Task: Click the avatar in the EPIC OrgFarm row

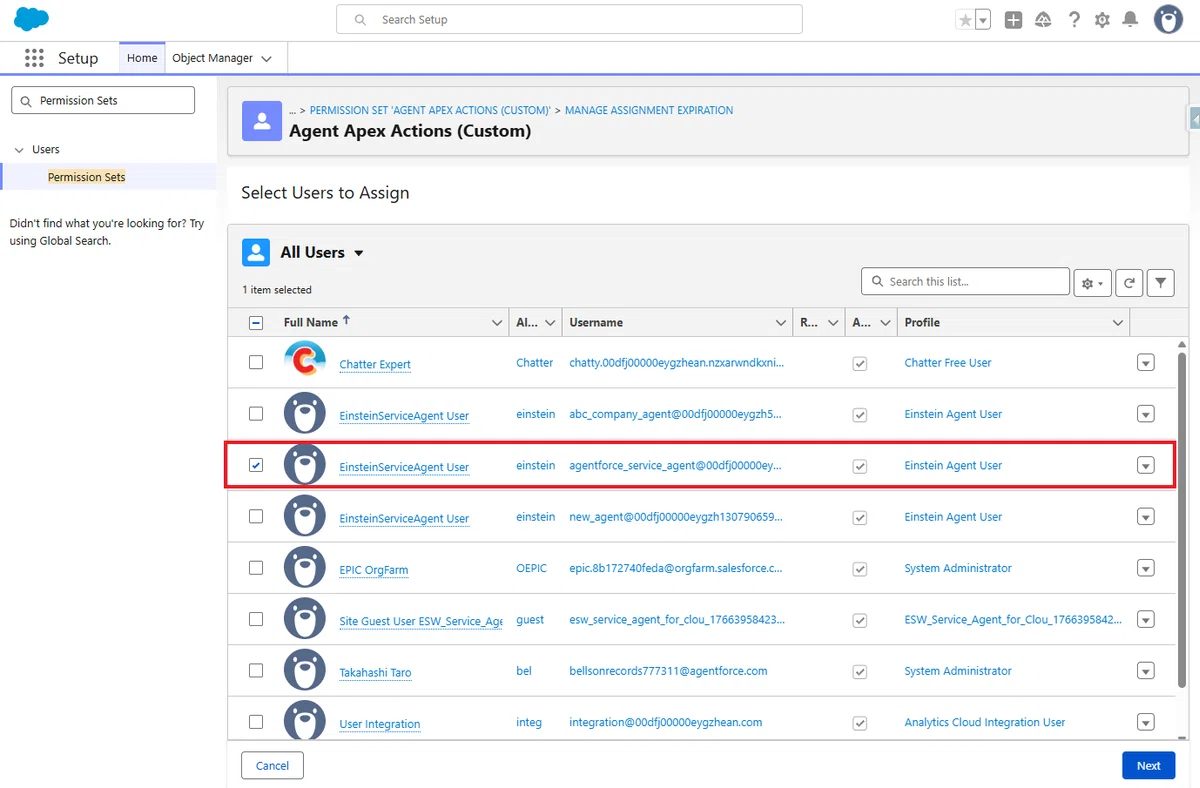Action: [305, 567]
